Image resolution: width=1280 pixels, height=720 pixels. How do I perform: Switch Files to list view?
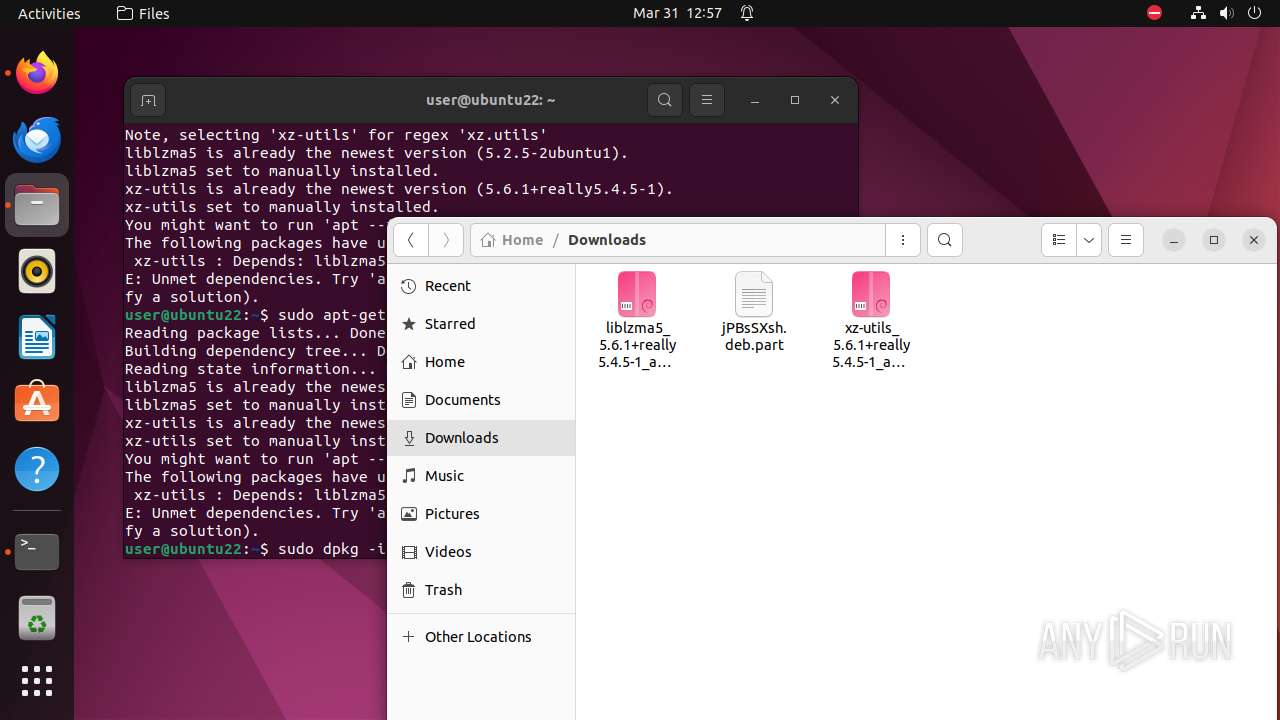pyautogui.click(x=1059, y=240)
